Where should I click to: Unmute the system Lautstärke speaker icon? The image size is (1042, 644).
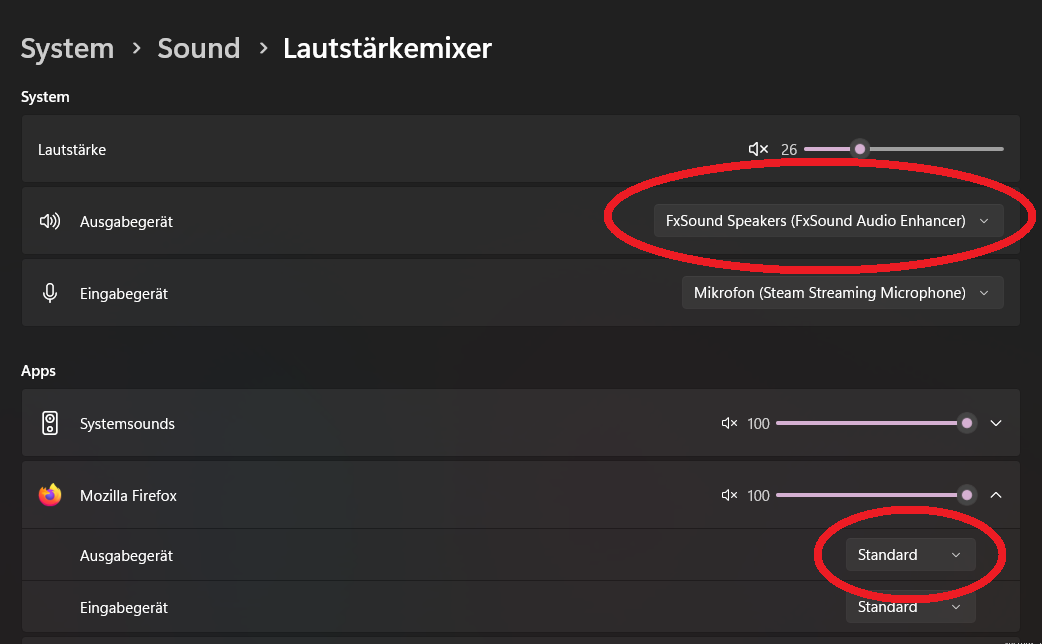coord(758,150)
